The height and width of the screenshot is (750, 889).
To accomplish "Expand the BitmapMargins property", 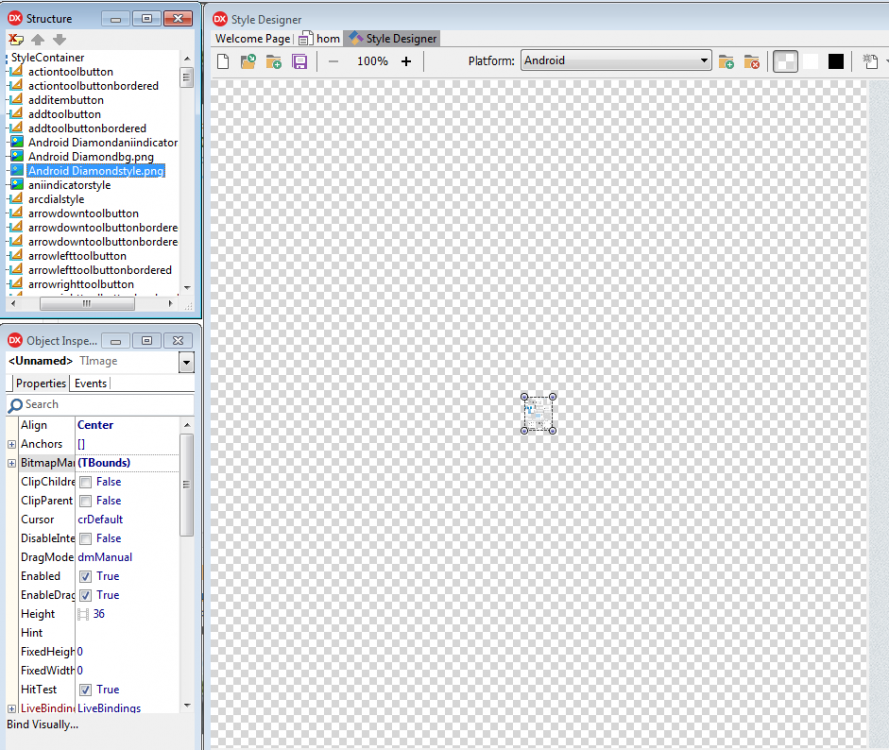I will pyautogui.click(x=12, y=463).
